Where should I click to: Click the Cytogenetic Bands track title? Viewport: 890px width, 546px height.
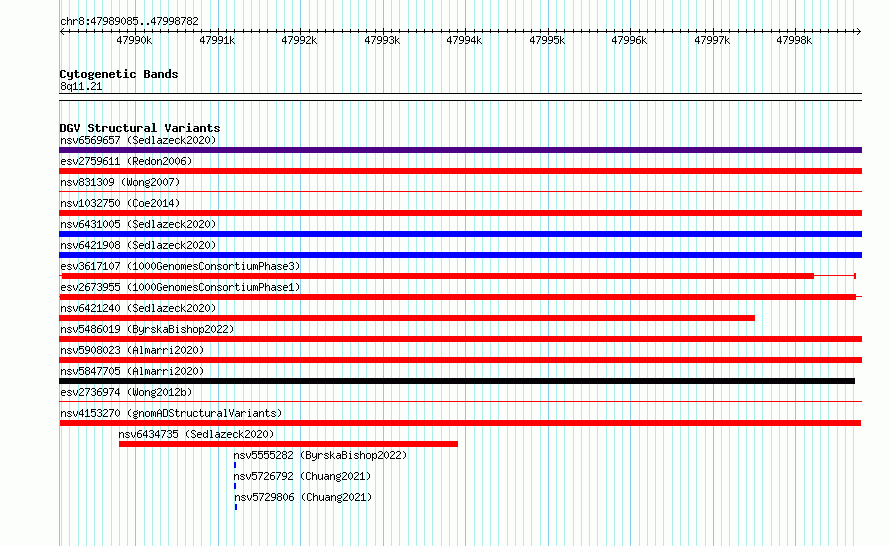(119, 74)
